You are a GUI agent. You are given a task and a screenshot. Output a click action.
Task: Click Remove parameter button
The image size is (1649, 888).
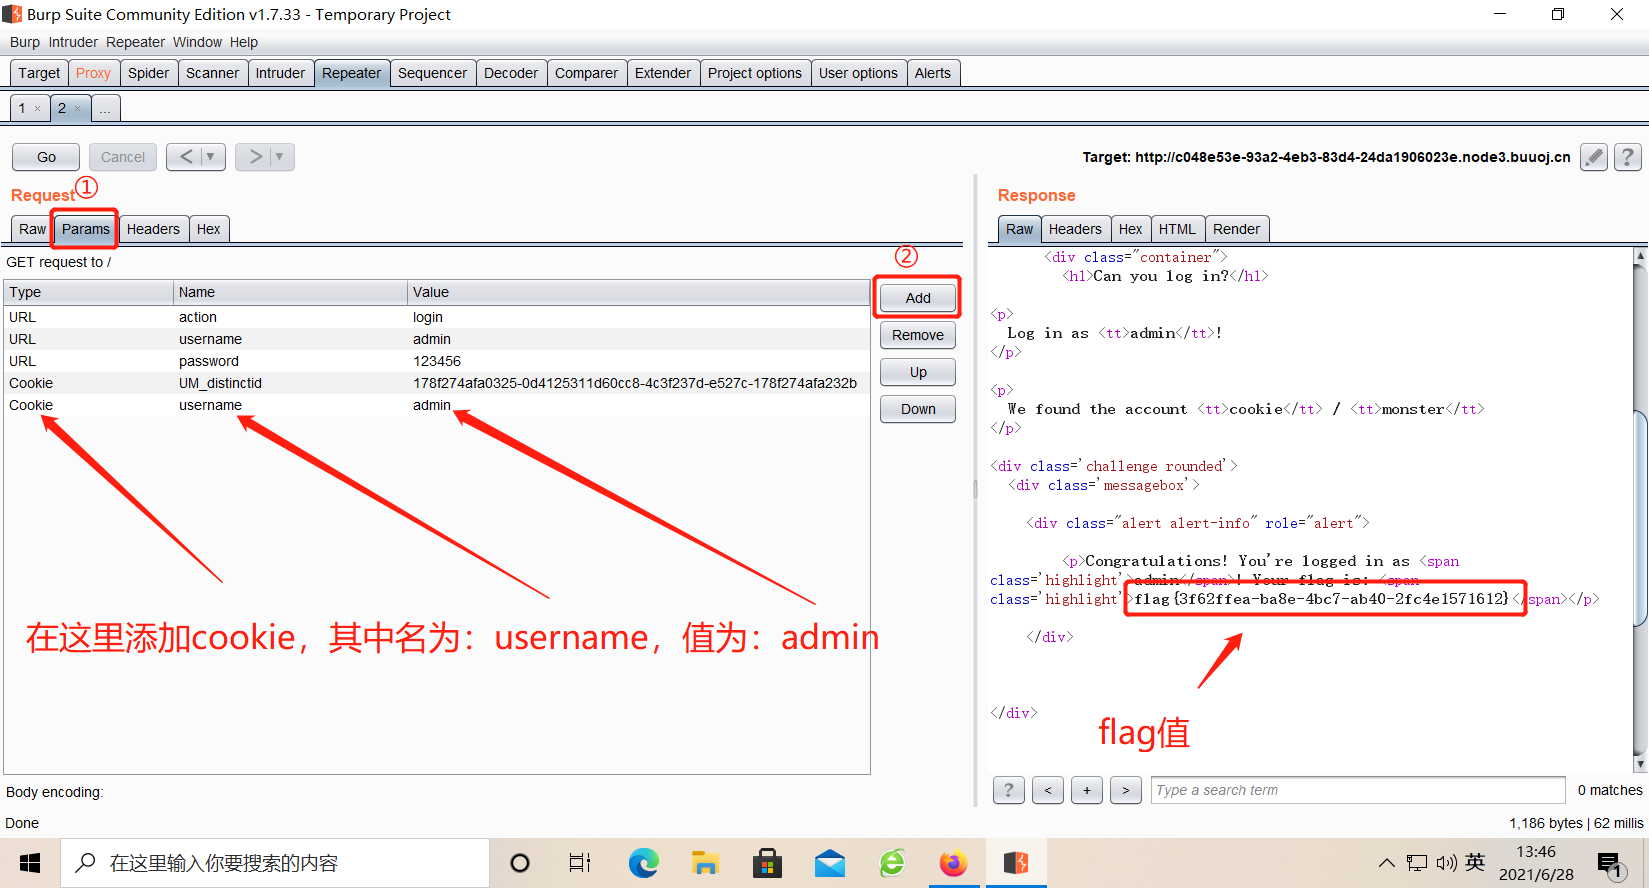click(x=918, y=335)
